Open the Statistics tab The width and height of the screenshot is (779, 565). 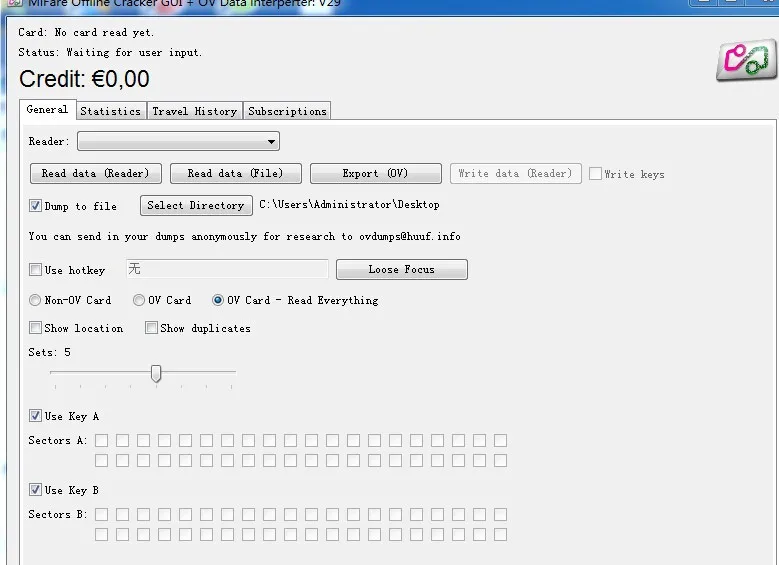tap(111, 111)
